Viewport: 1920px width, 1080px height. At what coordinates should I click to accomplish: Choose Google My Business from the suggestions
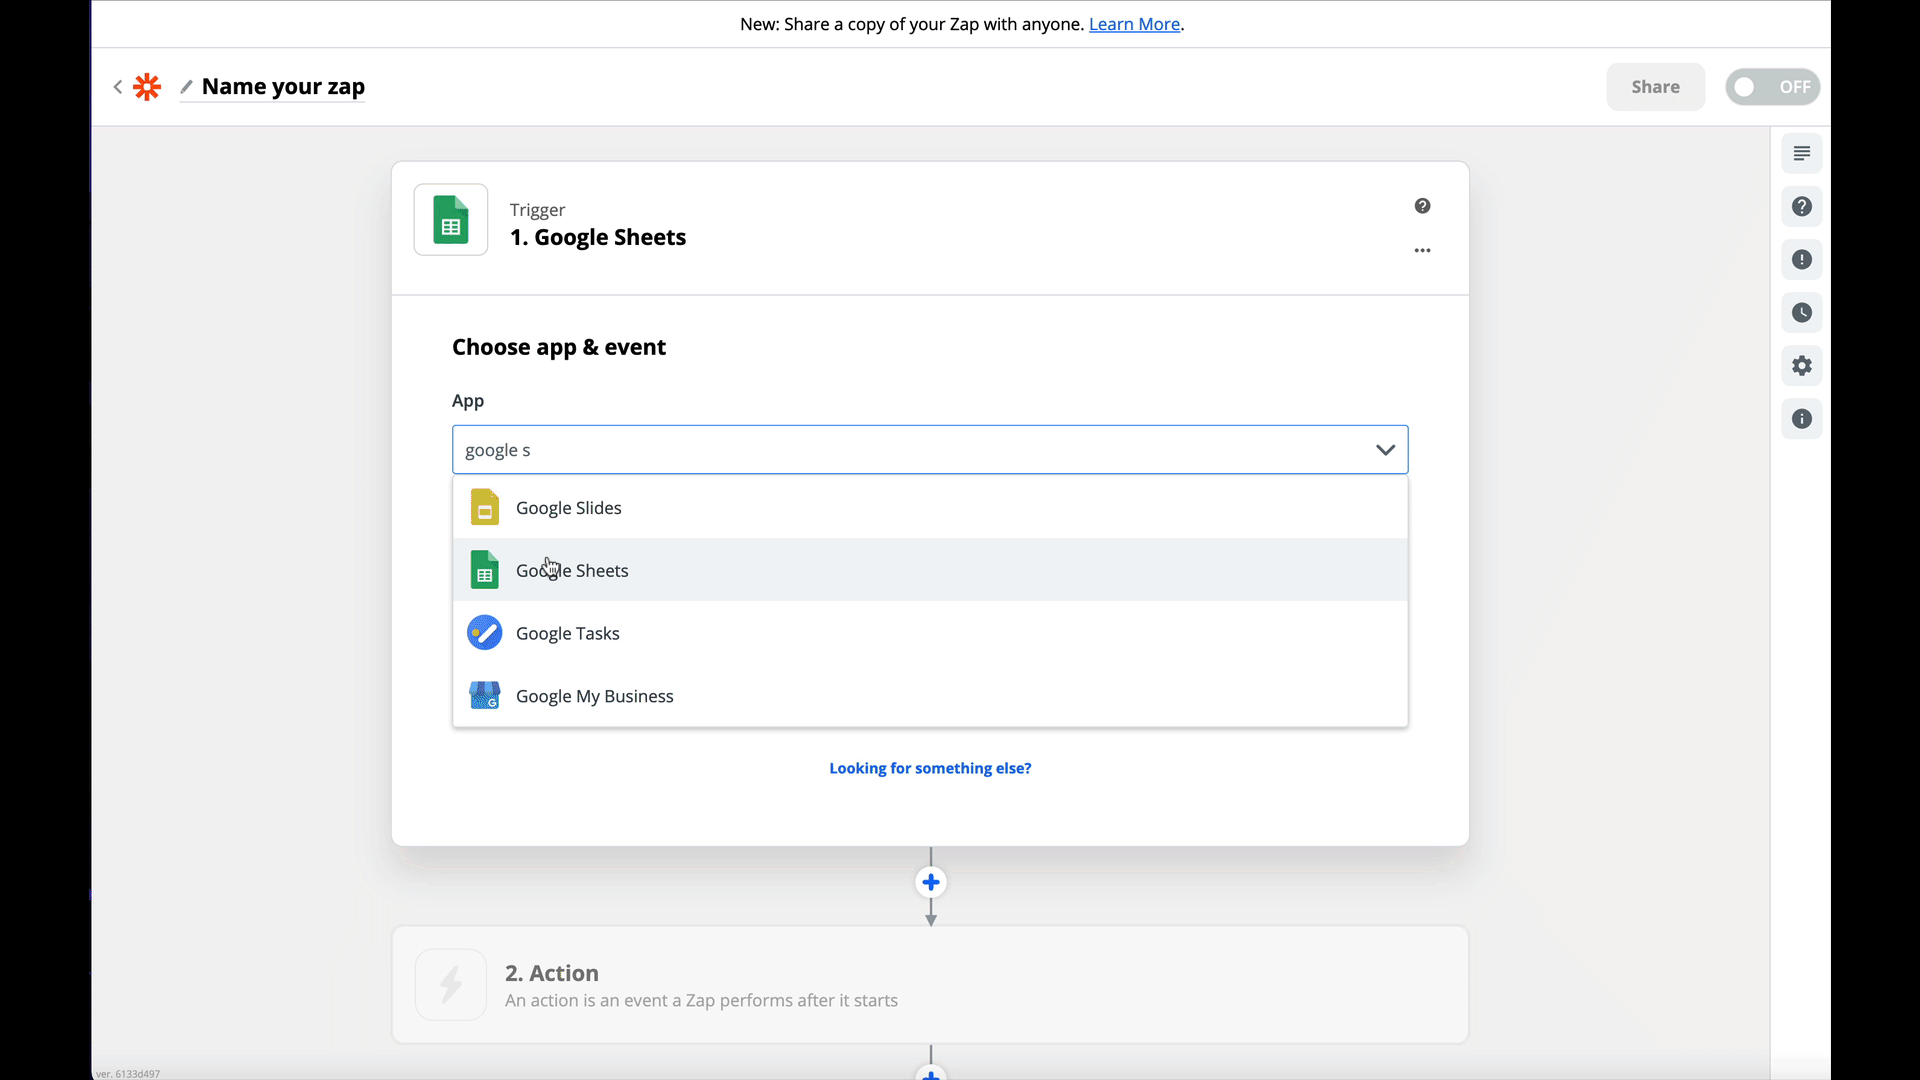pos(594,695)
